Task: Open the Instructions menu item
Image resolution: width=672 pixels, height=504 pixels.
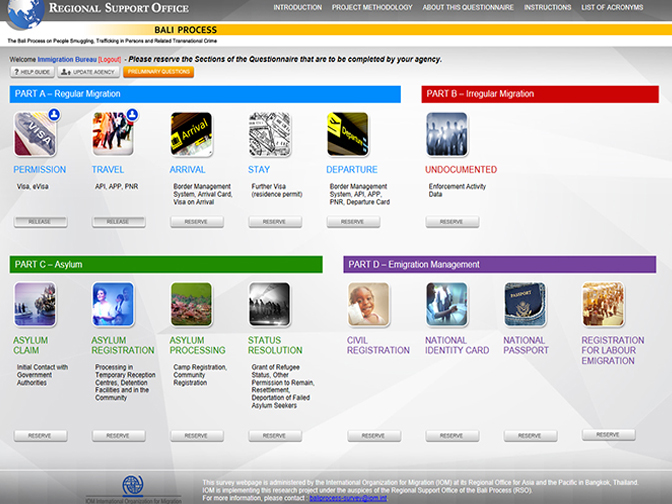Action: [x=547, y=7]
